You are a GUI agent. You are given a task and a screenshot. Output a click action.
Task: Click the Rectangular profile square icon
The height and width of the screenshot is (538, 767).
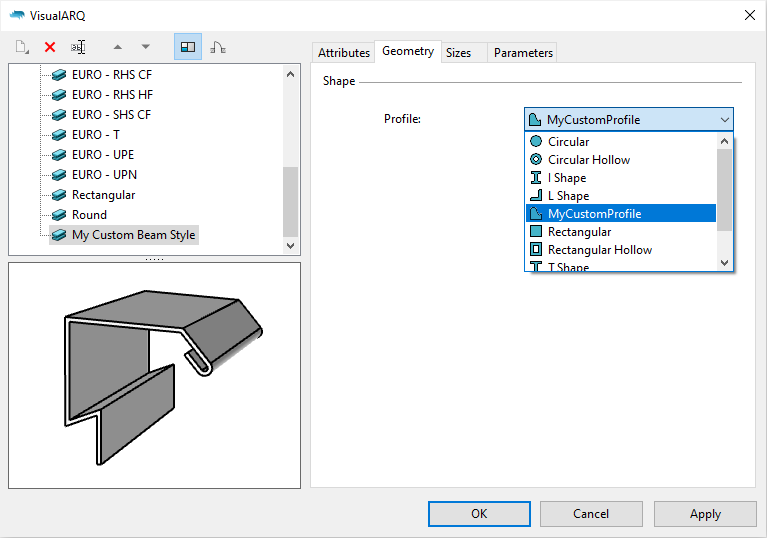tap(536, 231)
